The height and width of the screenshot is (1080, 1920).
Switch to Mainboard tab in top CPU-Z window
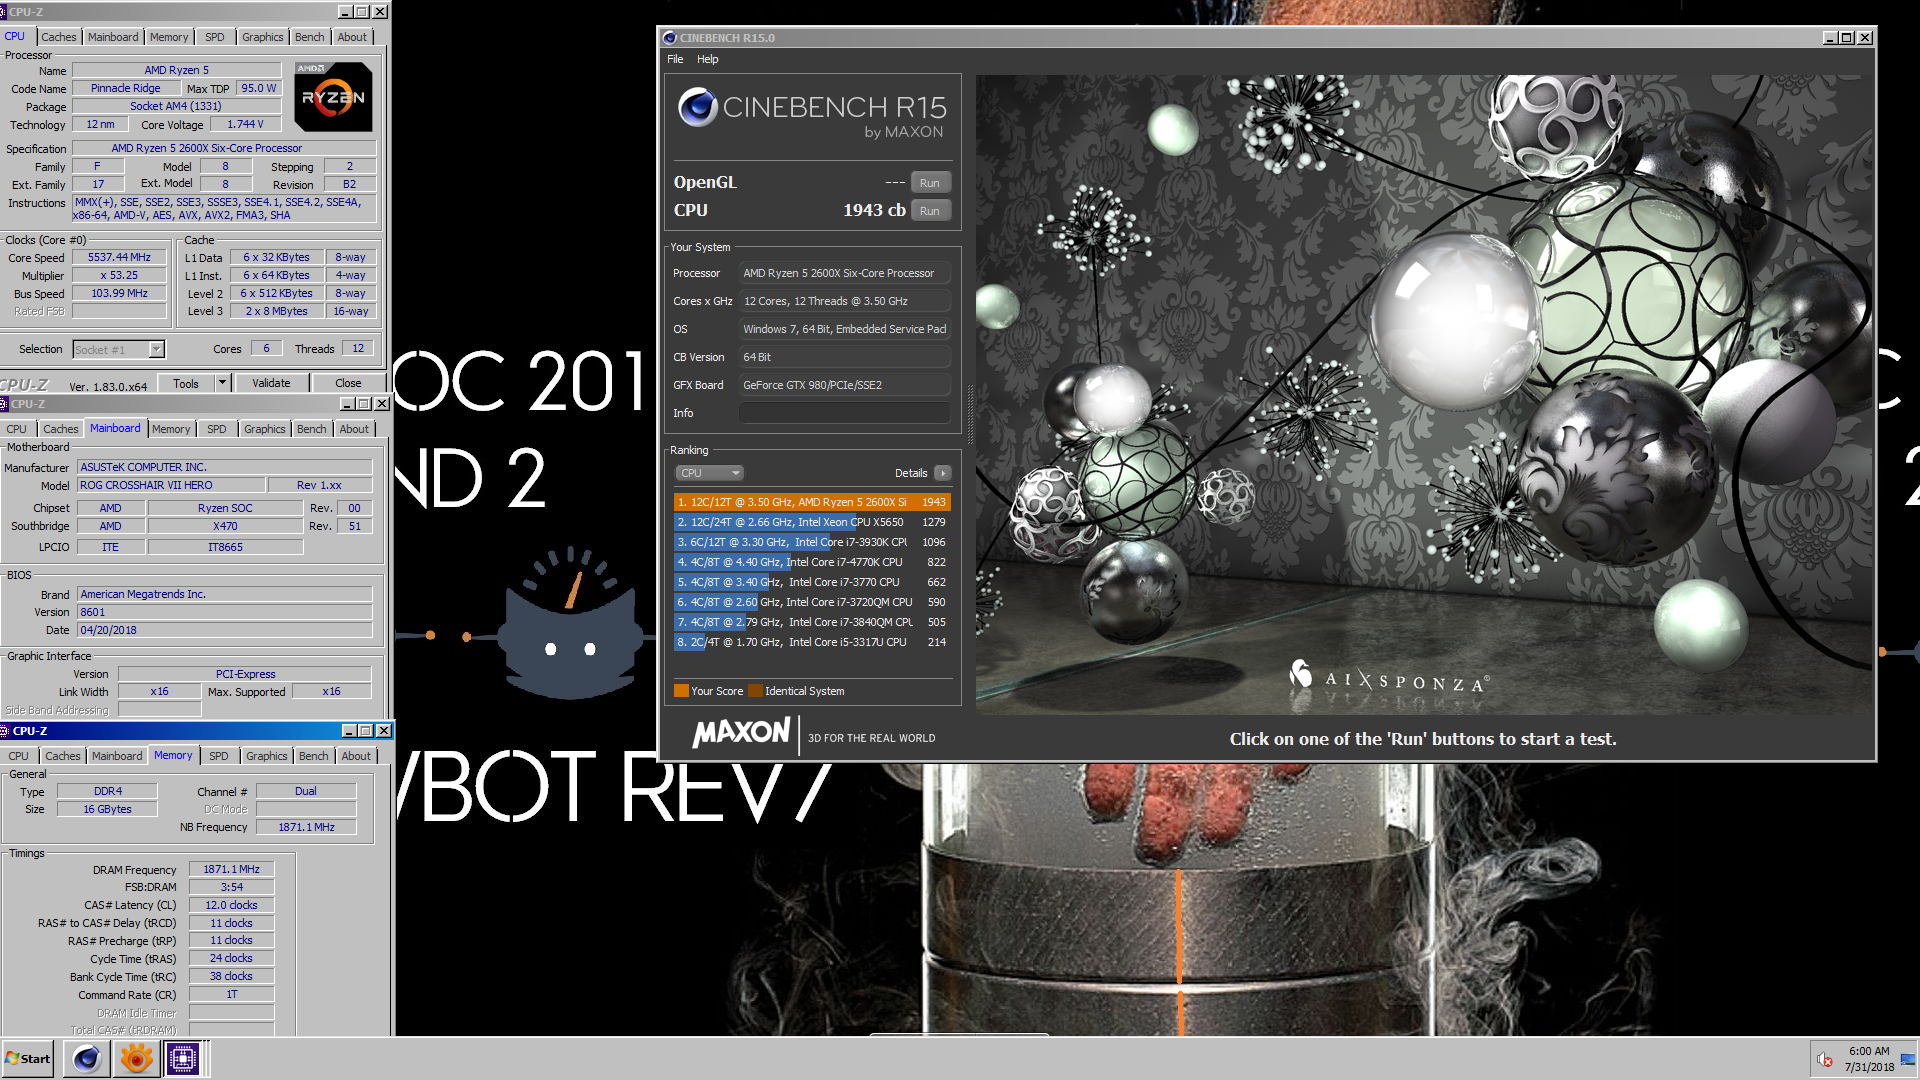click(113, 37)
